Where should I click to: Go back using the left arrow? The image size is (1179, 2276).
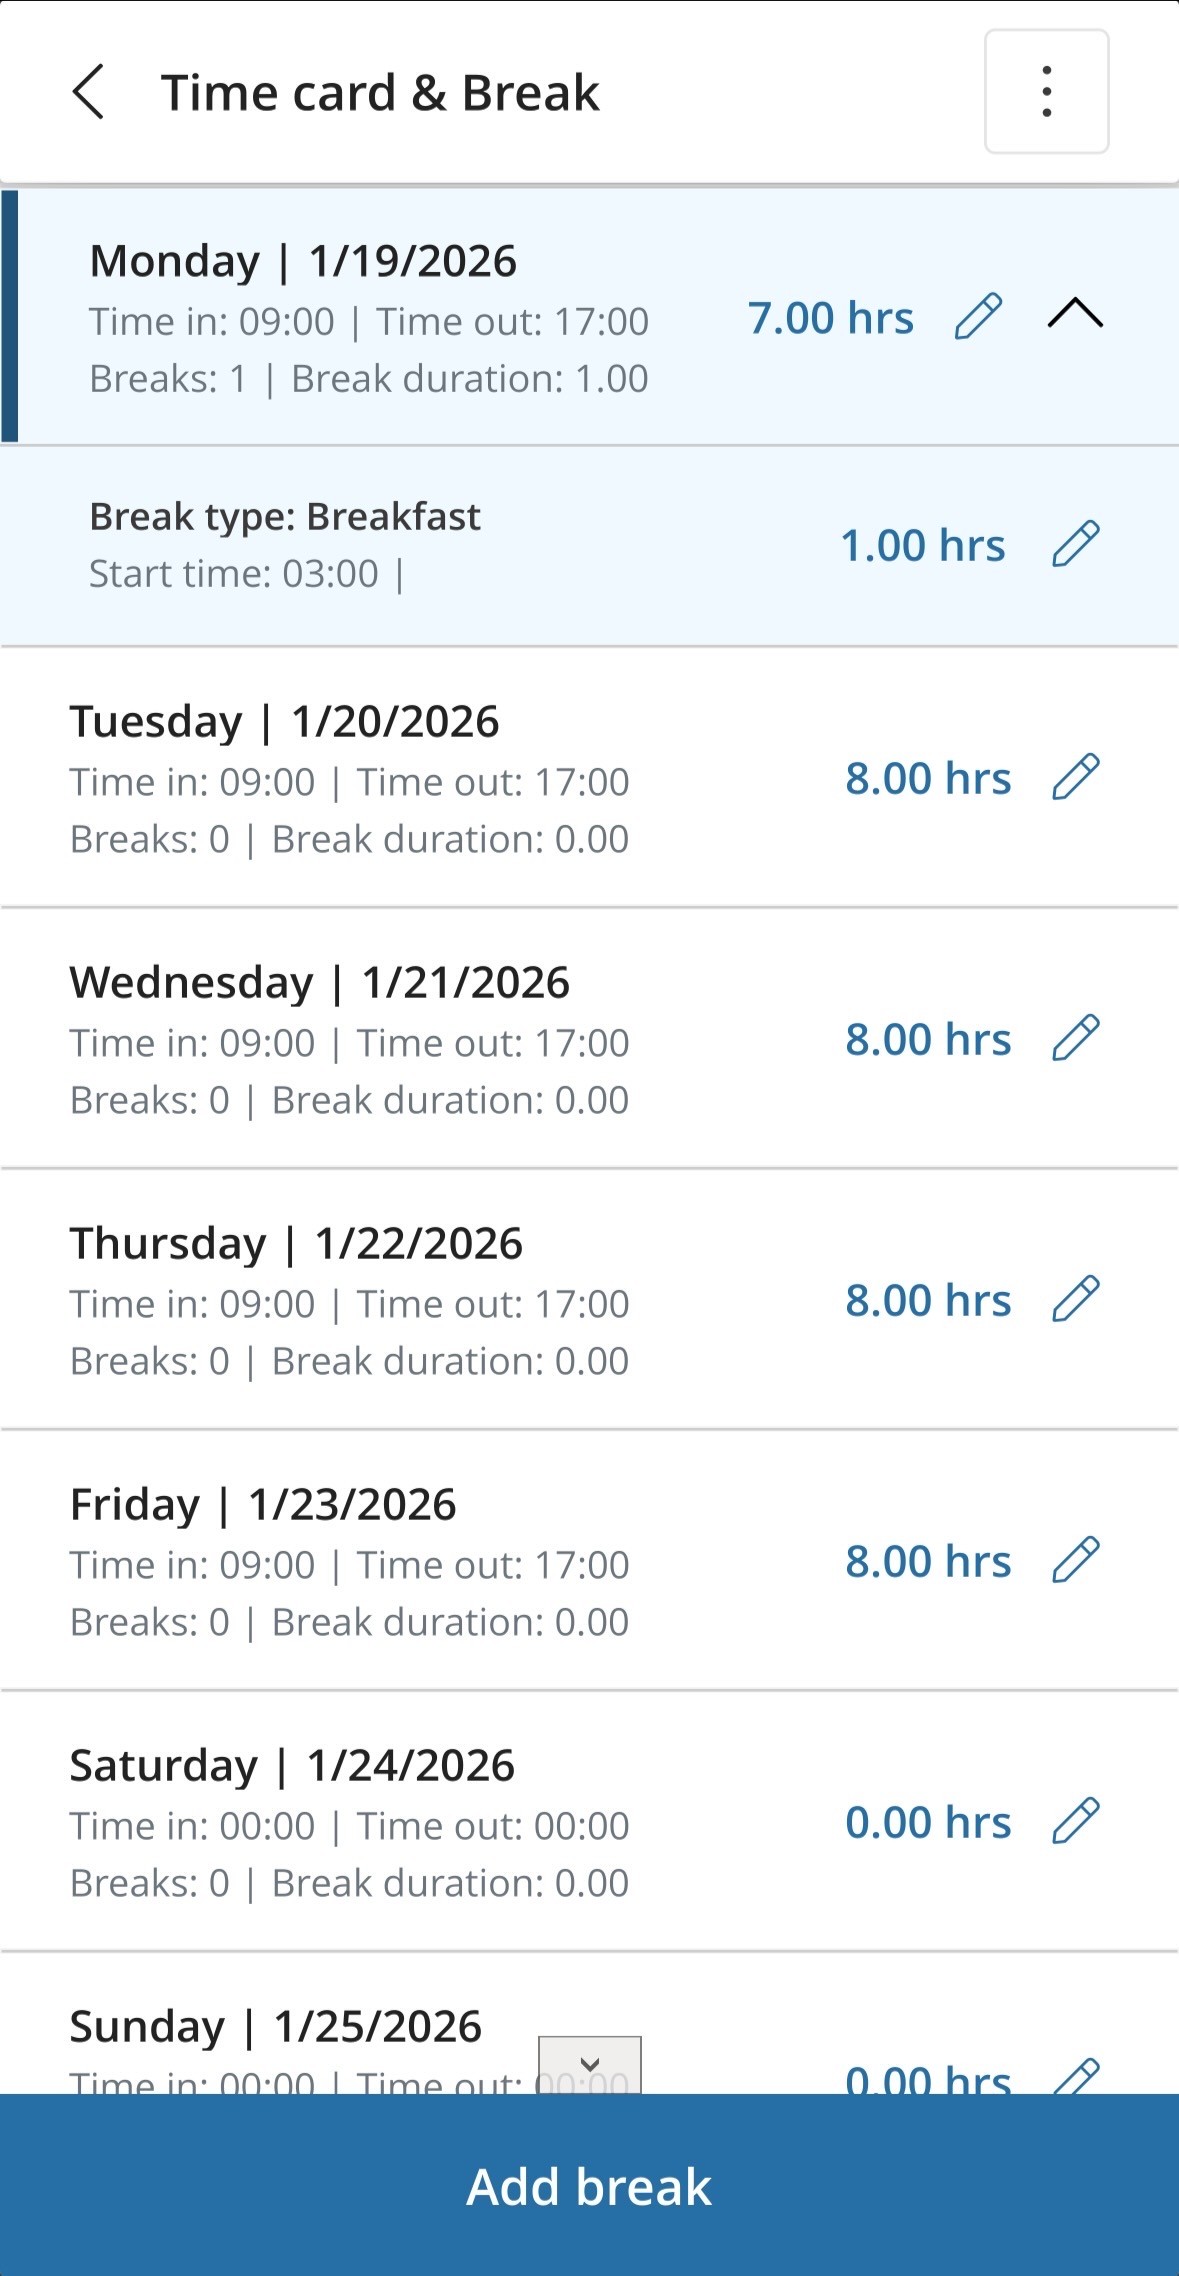88,92
